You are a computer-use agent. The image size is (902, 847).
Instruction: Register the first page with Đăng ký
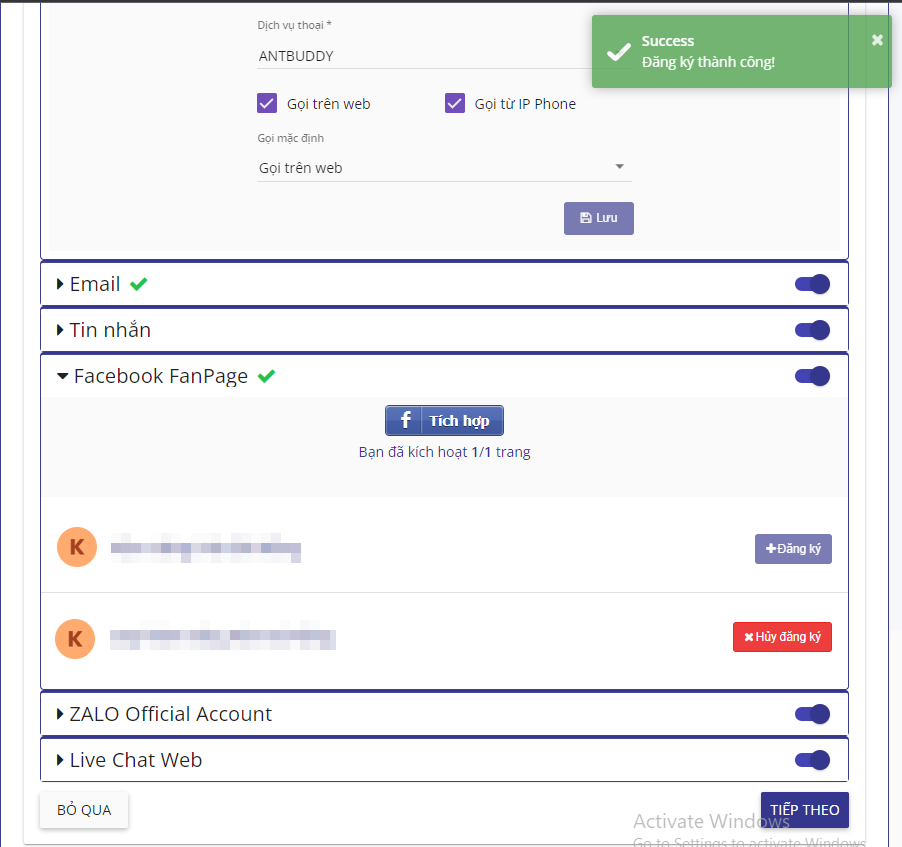793,549
